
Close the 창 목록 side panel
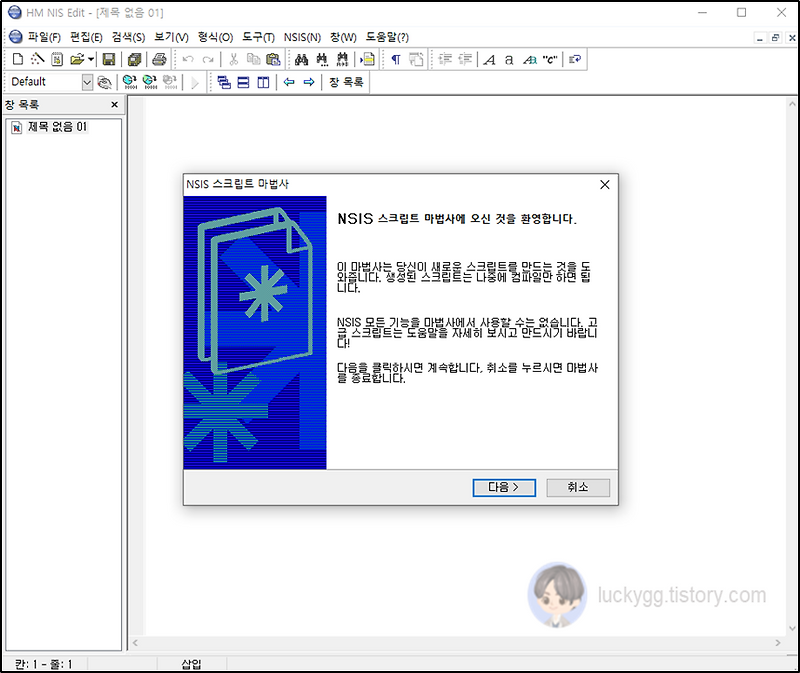click(114, 105)
